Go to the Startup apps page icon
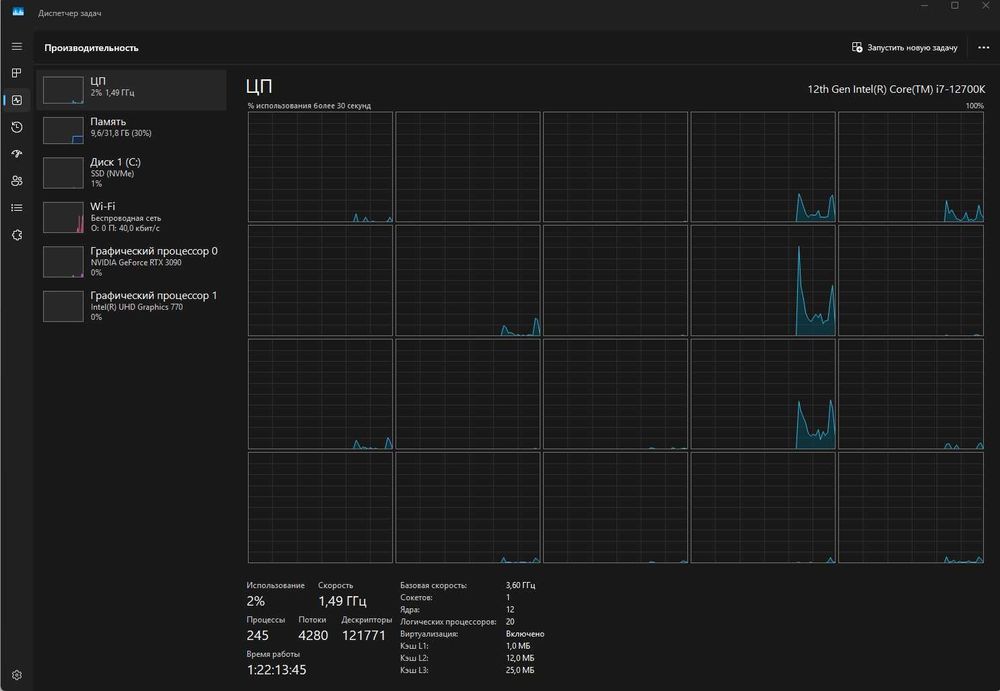Screen dimensions: 1000x691 tap(16, 154)
